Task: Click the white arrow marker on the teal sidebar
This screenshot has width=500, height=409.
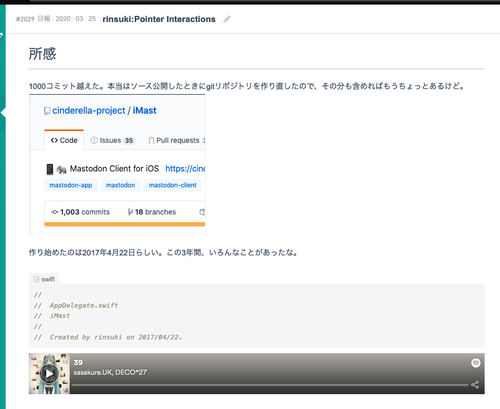Action: [x=3, y=113]
